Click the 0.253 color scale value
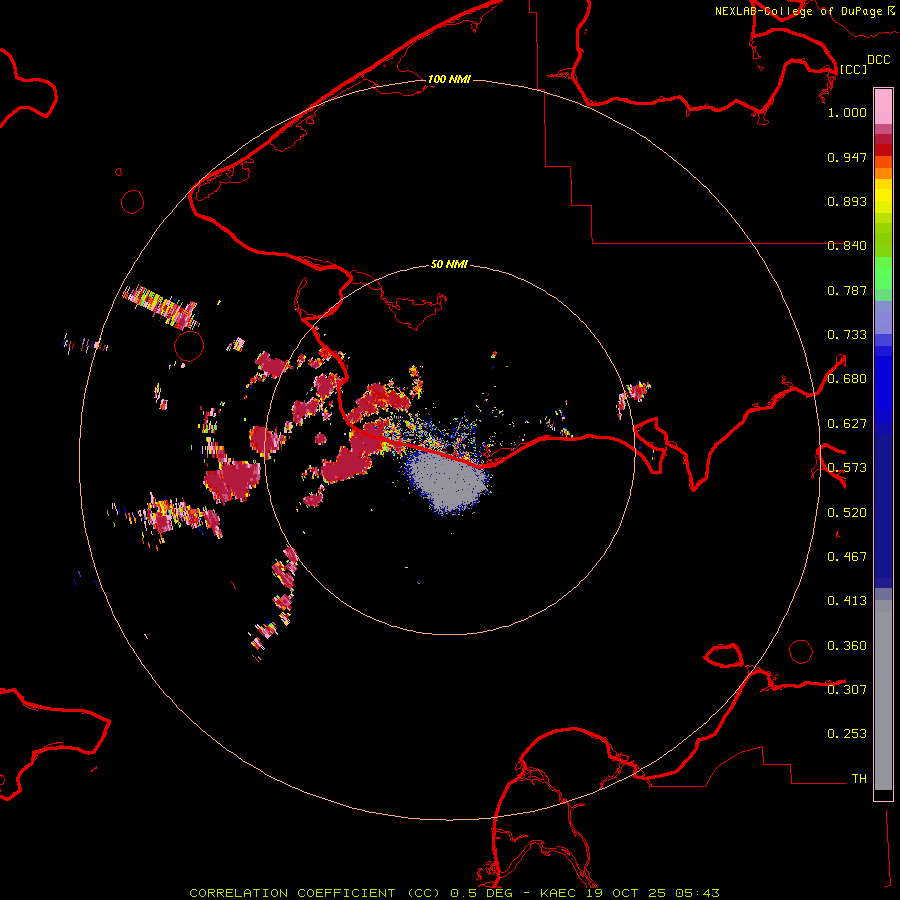The image size is (900, 900). pos(847,734)
